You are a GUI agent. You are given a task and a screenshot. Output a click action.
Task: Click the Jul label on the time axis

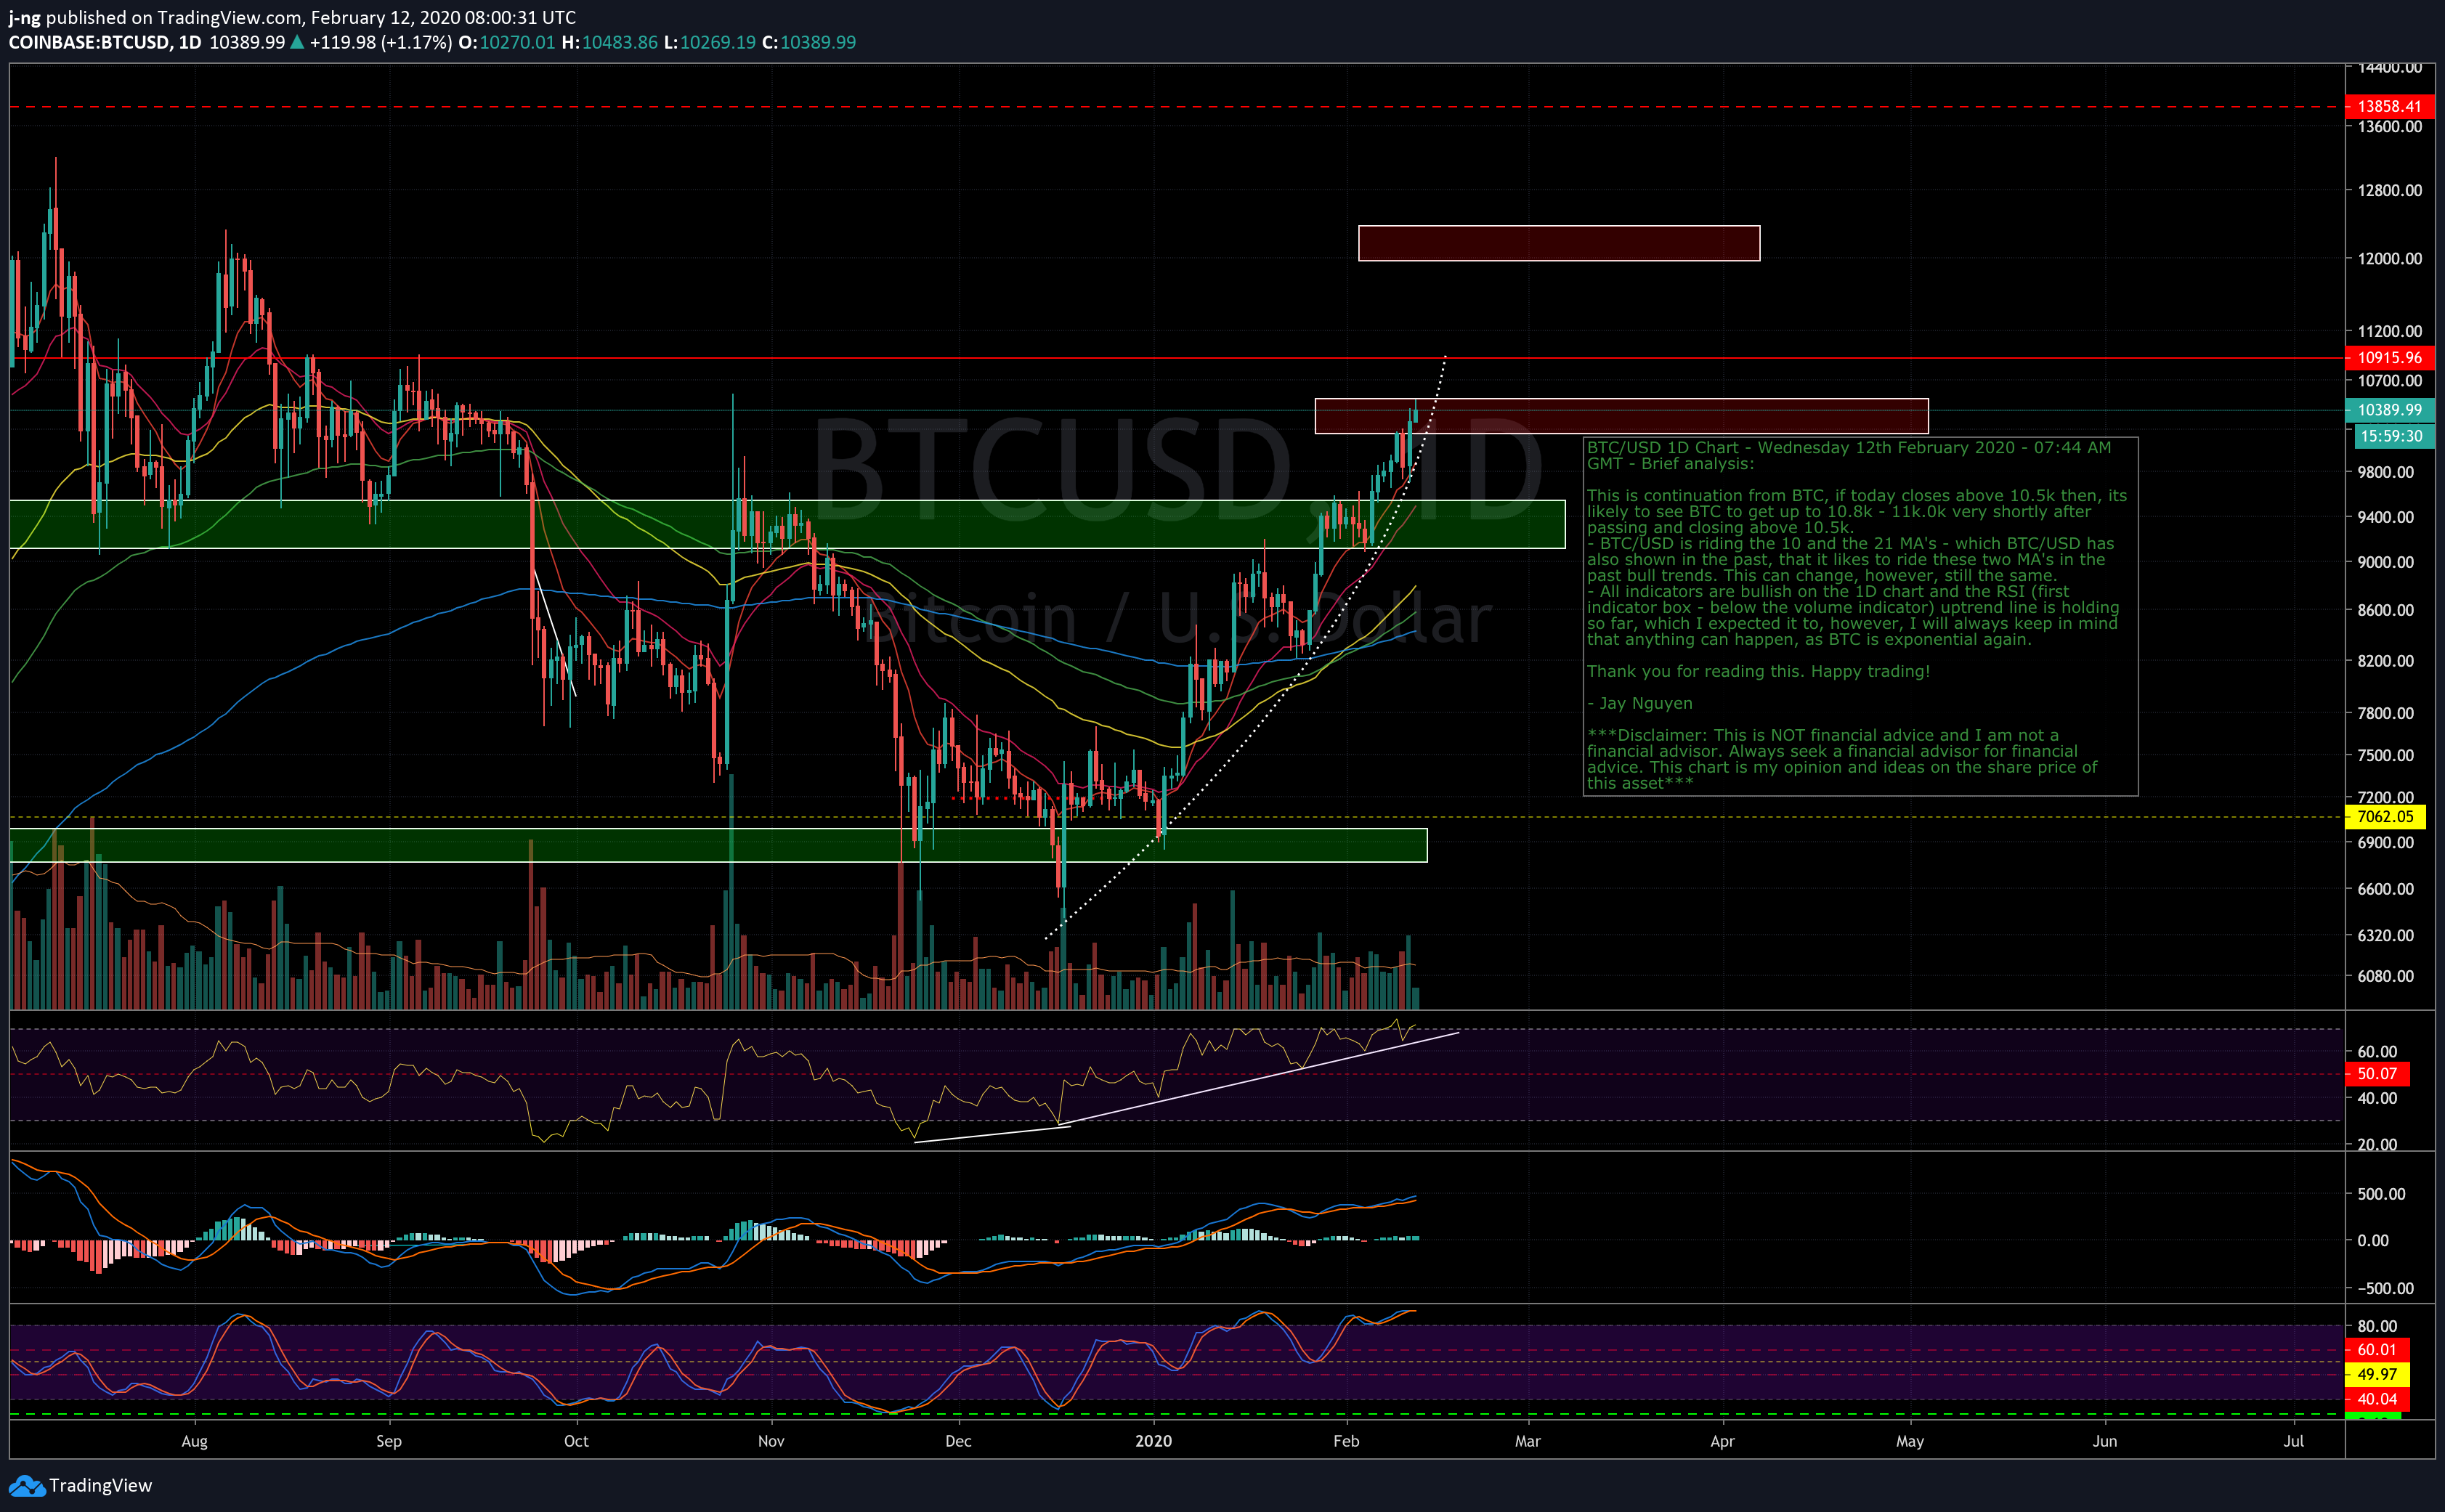[2294, 1441]
